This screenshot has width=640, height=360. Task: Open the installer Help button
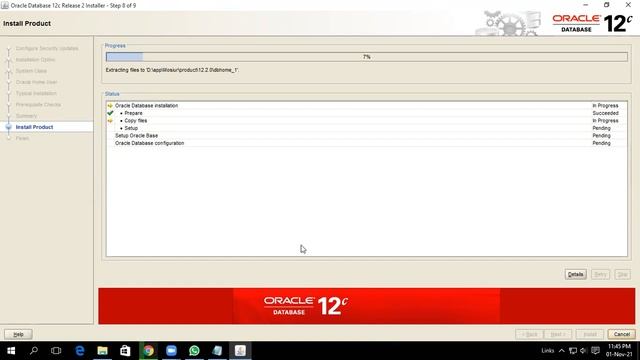click(x=18, y=334)
